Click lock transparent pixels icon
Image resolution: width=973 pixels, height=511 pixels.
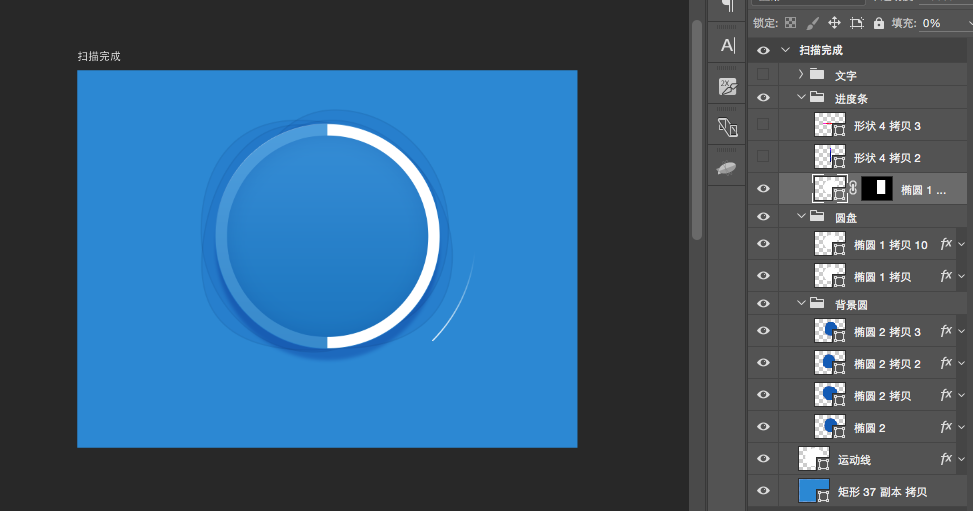point(791,23)
